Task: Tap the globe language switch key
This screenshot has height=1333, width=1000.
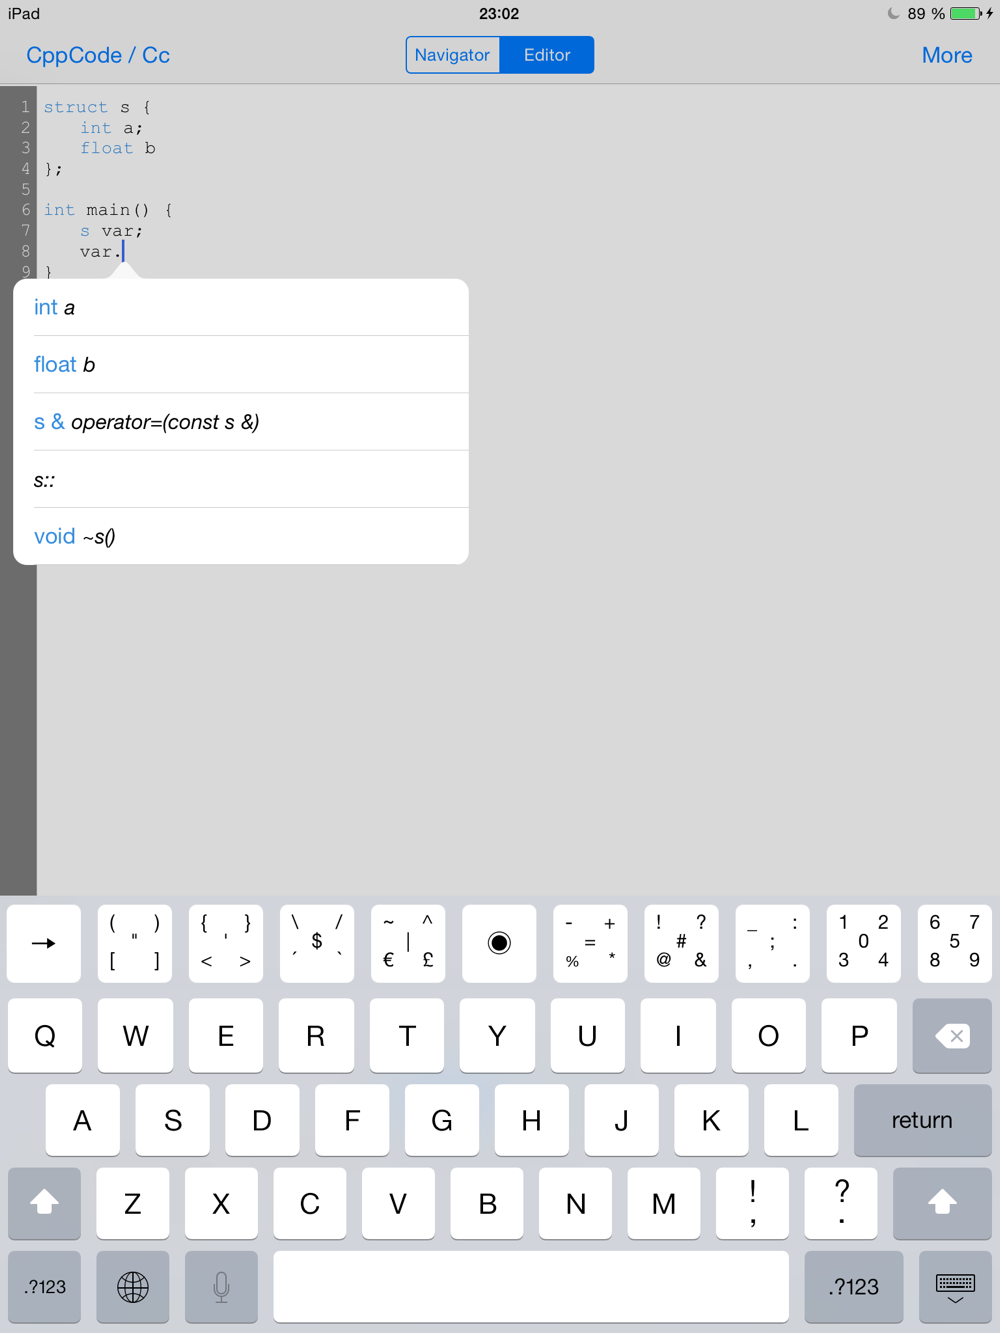Action: [x=133, y=1287]
